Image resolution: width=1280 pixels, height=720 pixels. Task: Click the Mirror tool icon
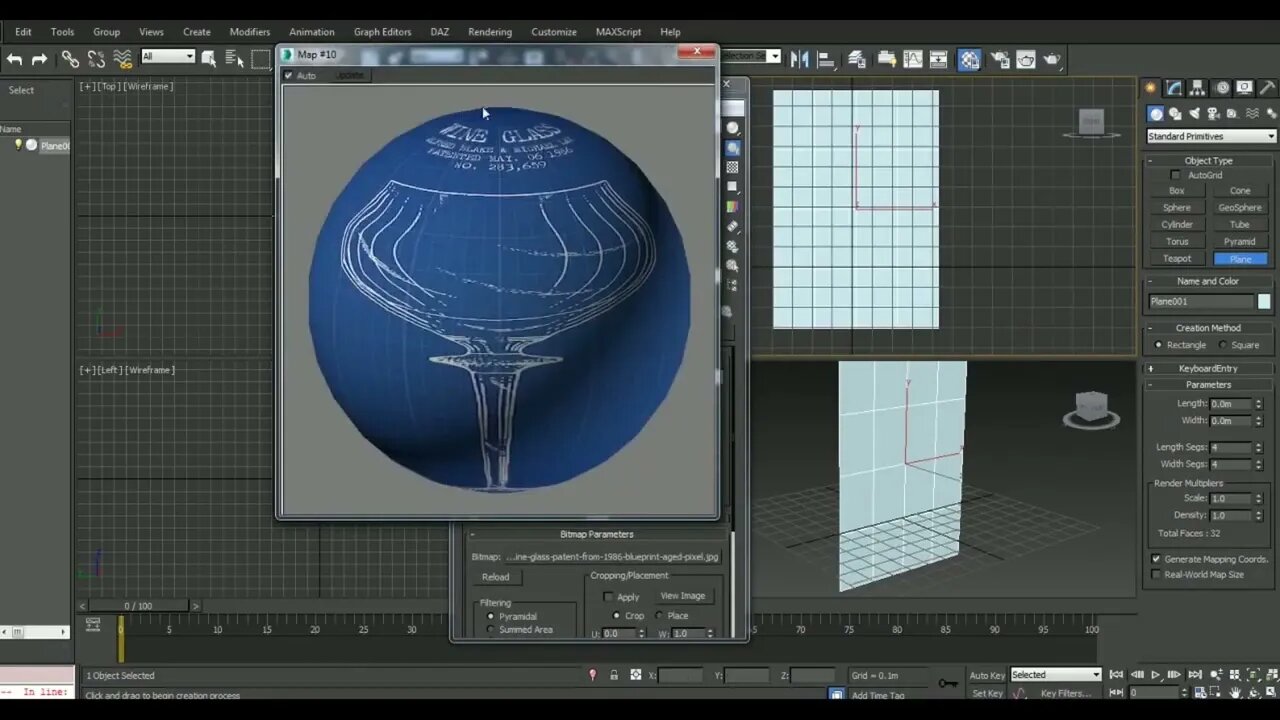(799, 59)
